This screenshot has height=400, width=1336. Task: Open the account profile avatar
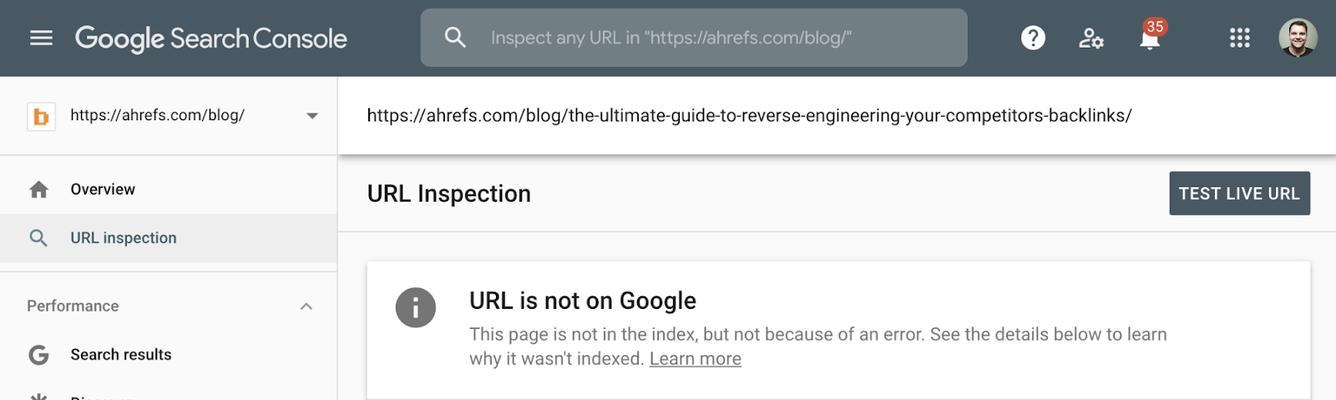click(1298, 38)
